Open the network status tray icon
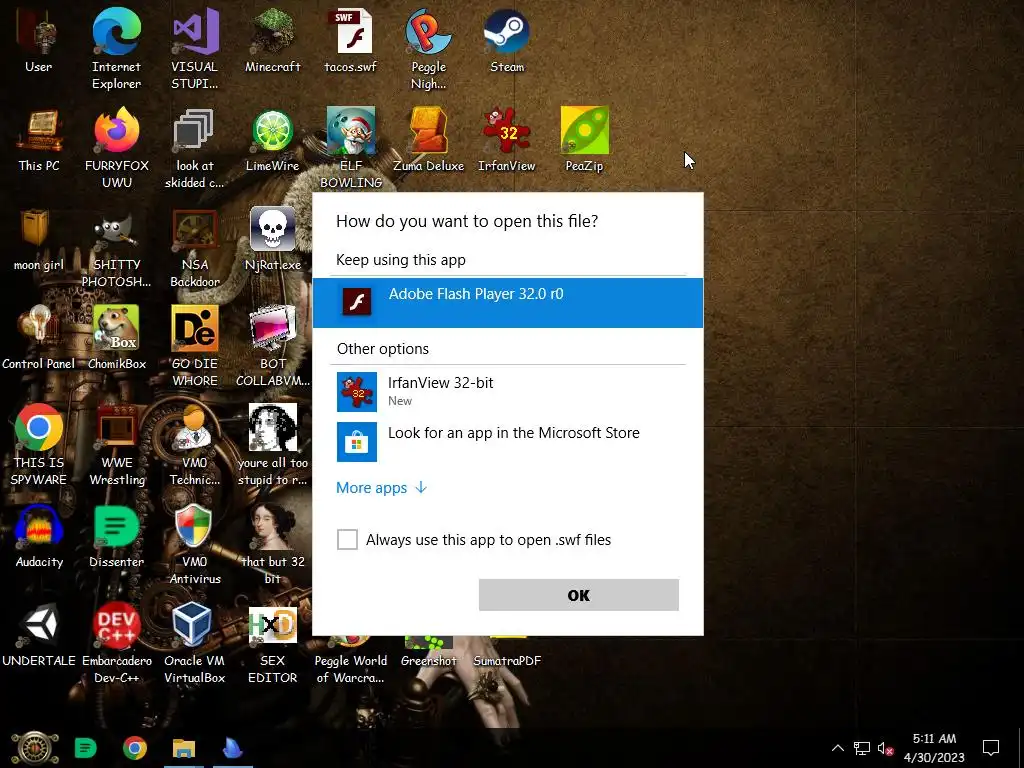Image resolution: width=1024 pixels, height=768 pixels. [x=862, y=748]
